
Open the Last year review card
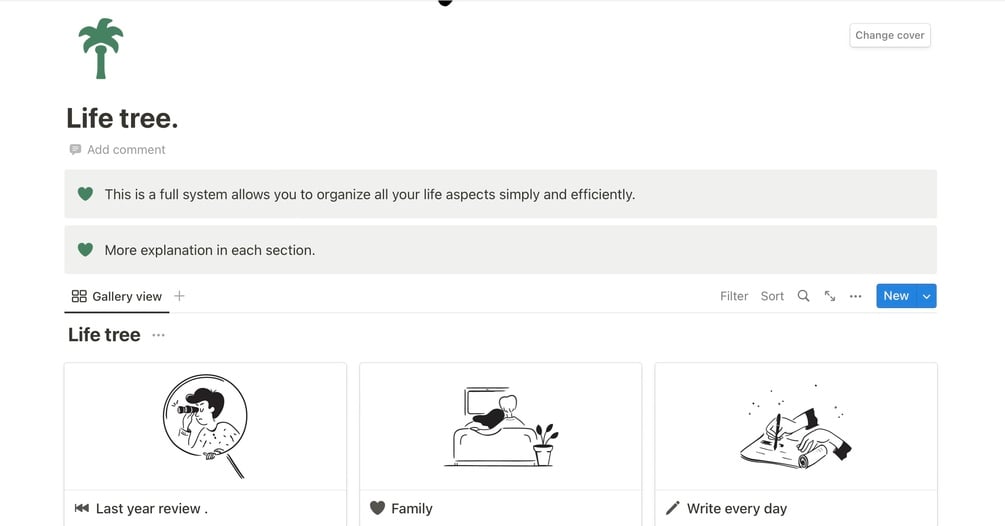click(205, 440)
